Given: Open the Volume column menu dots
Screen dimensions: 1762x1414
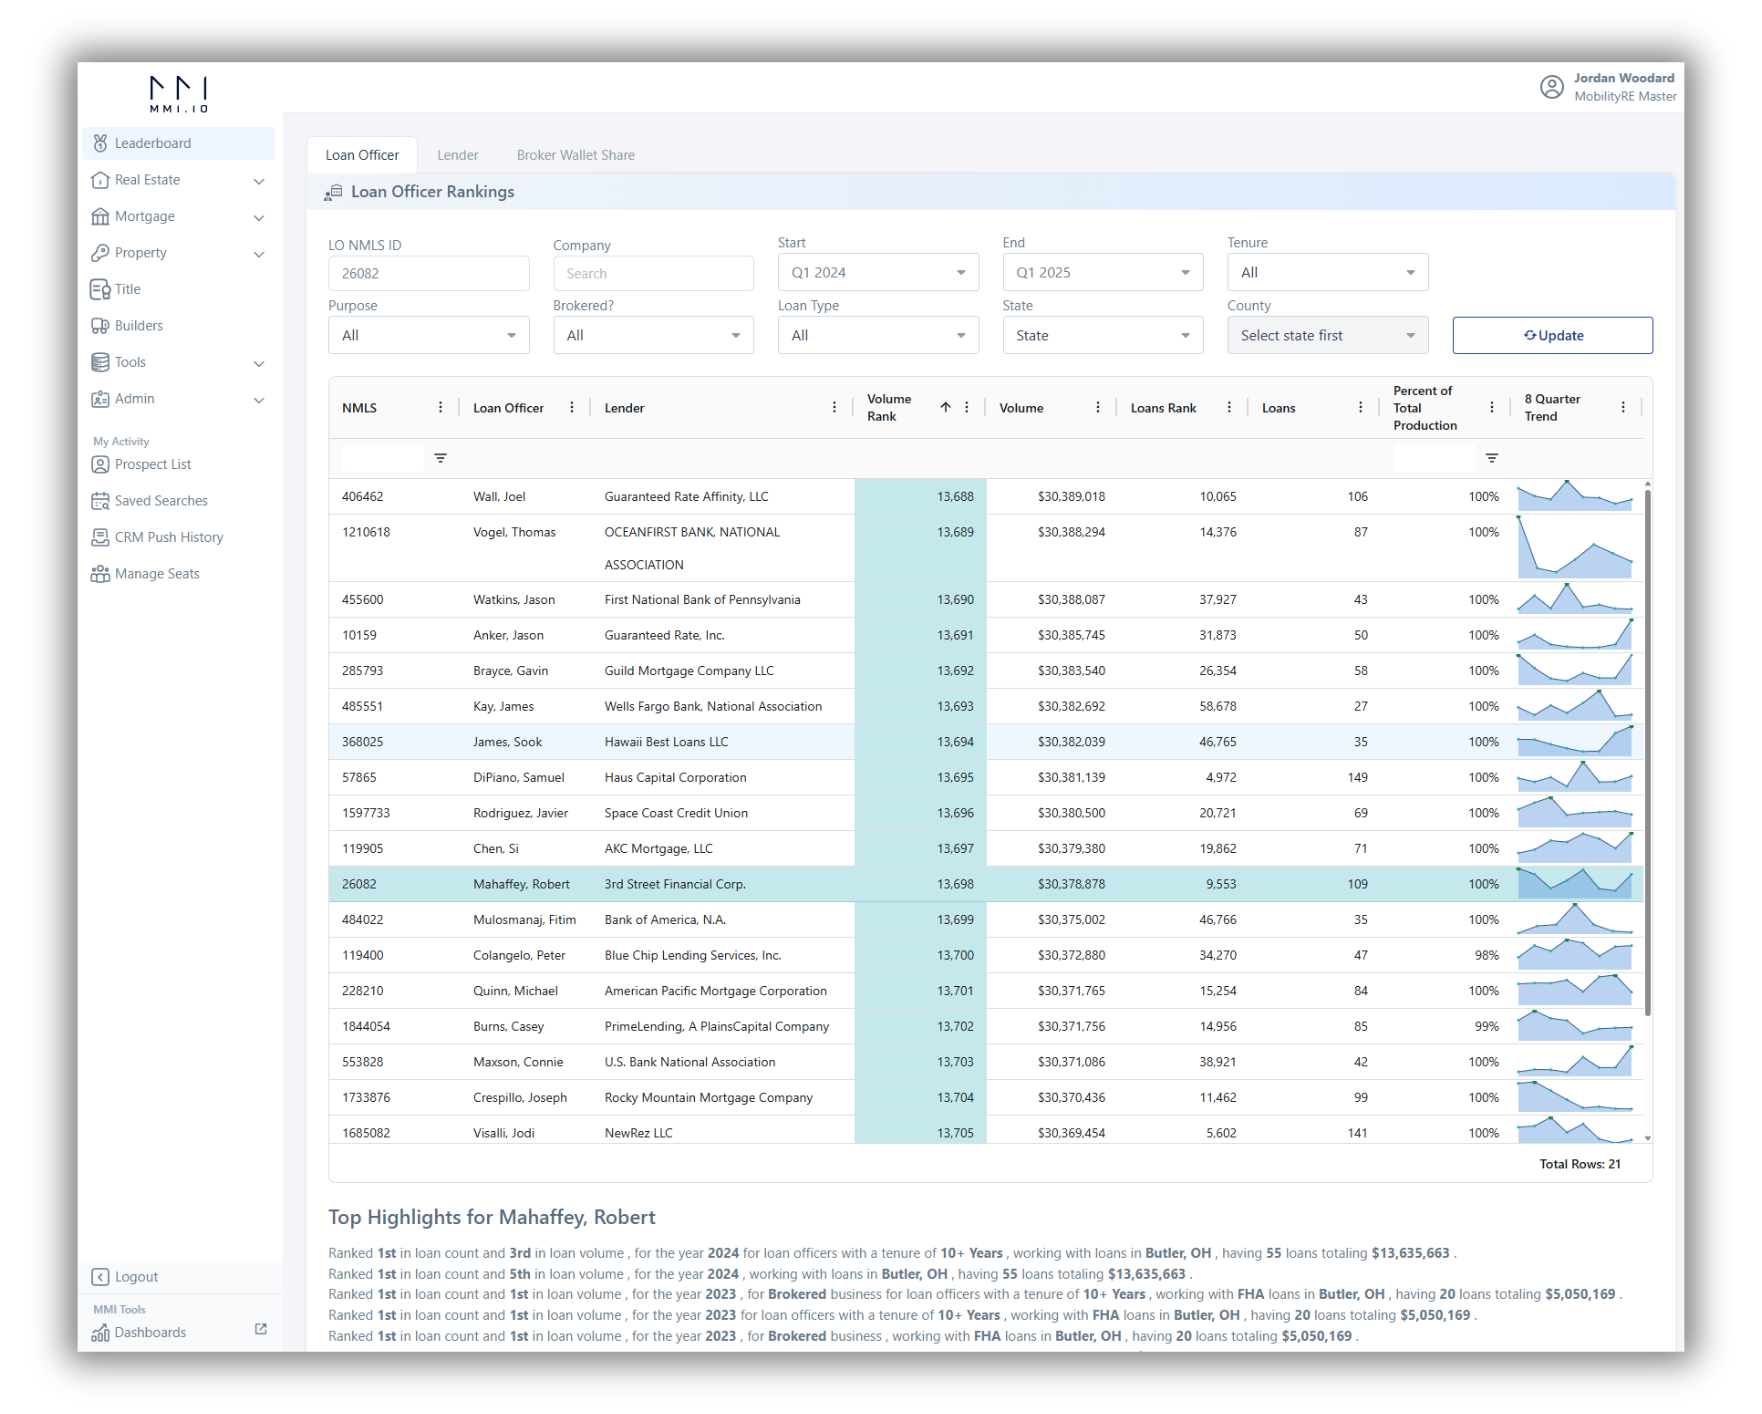Looking at the screenshot, I should 1097,407.
